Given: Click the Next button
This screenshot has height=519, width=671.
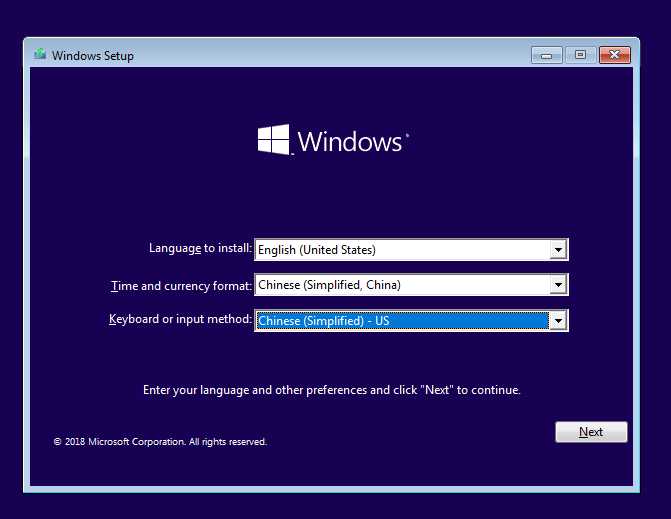Looking at the screenshot, I should [x=591, y=432].
